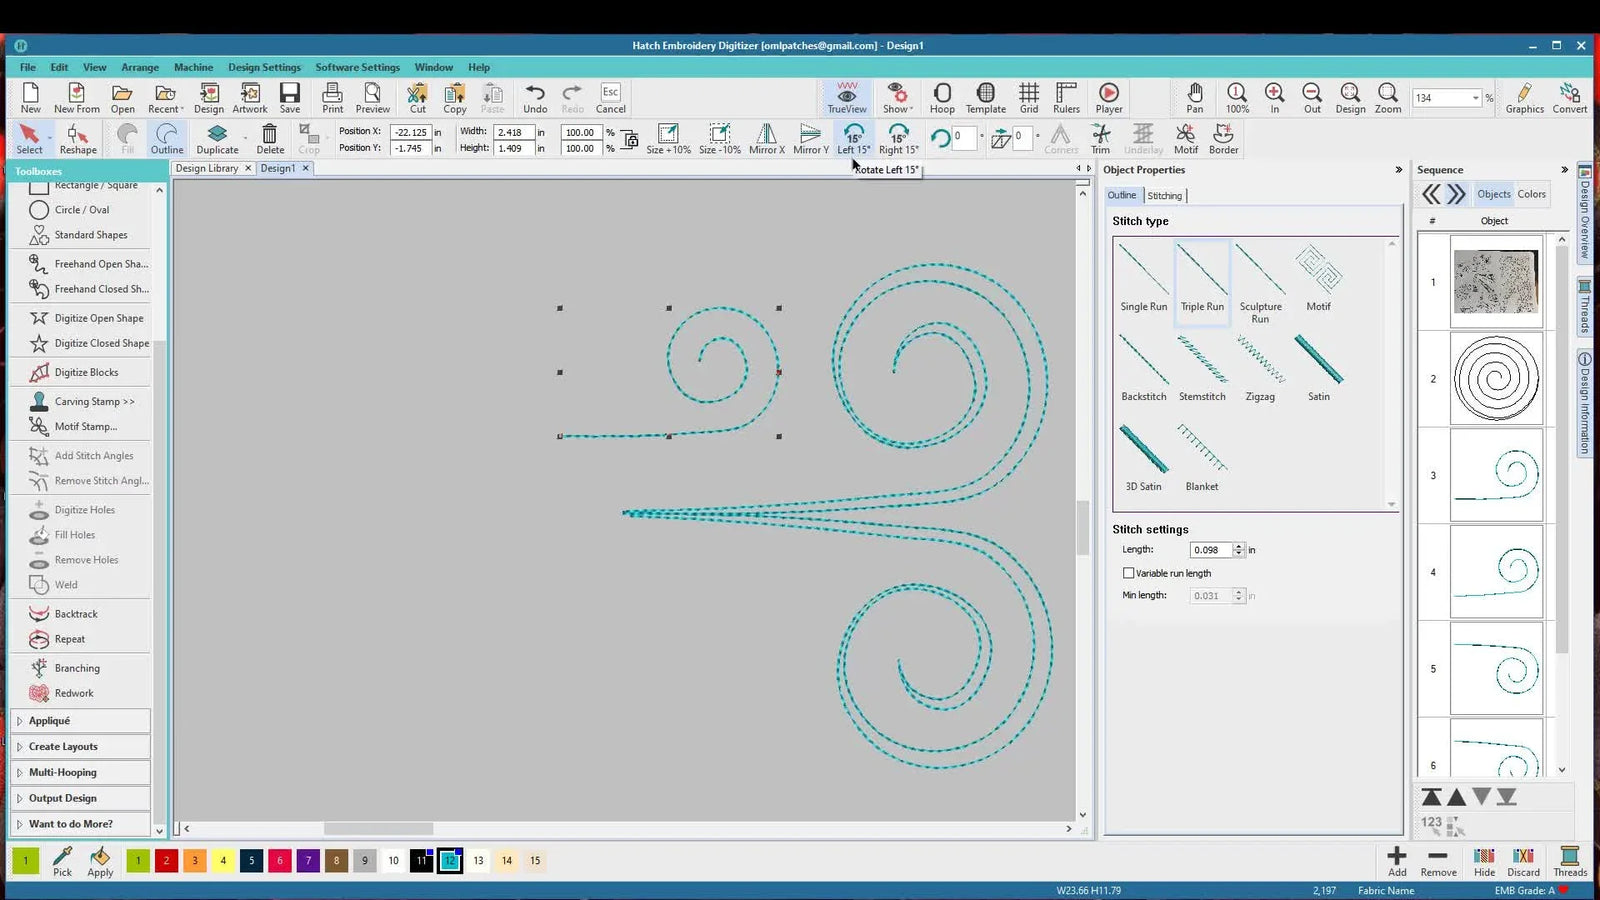The image size is (1600, 900).
Task: Select the Mirror X toolbar icon
Action: point(766,138)
